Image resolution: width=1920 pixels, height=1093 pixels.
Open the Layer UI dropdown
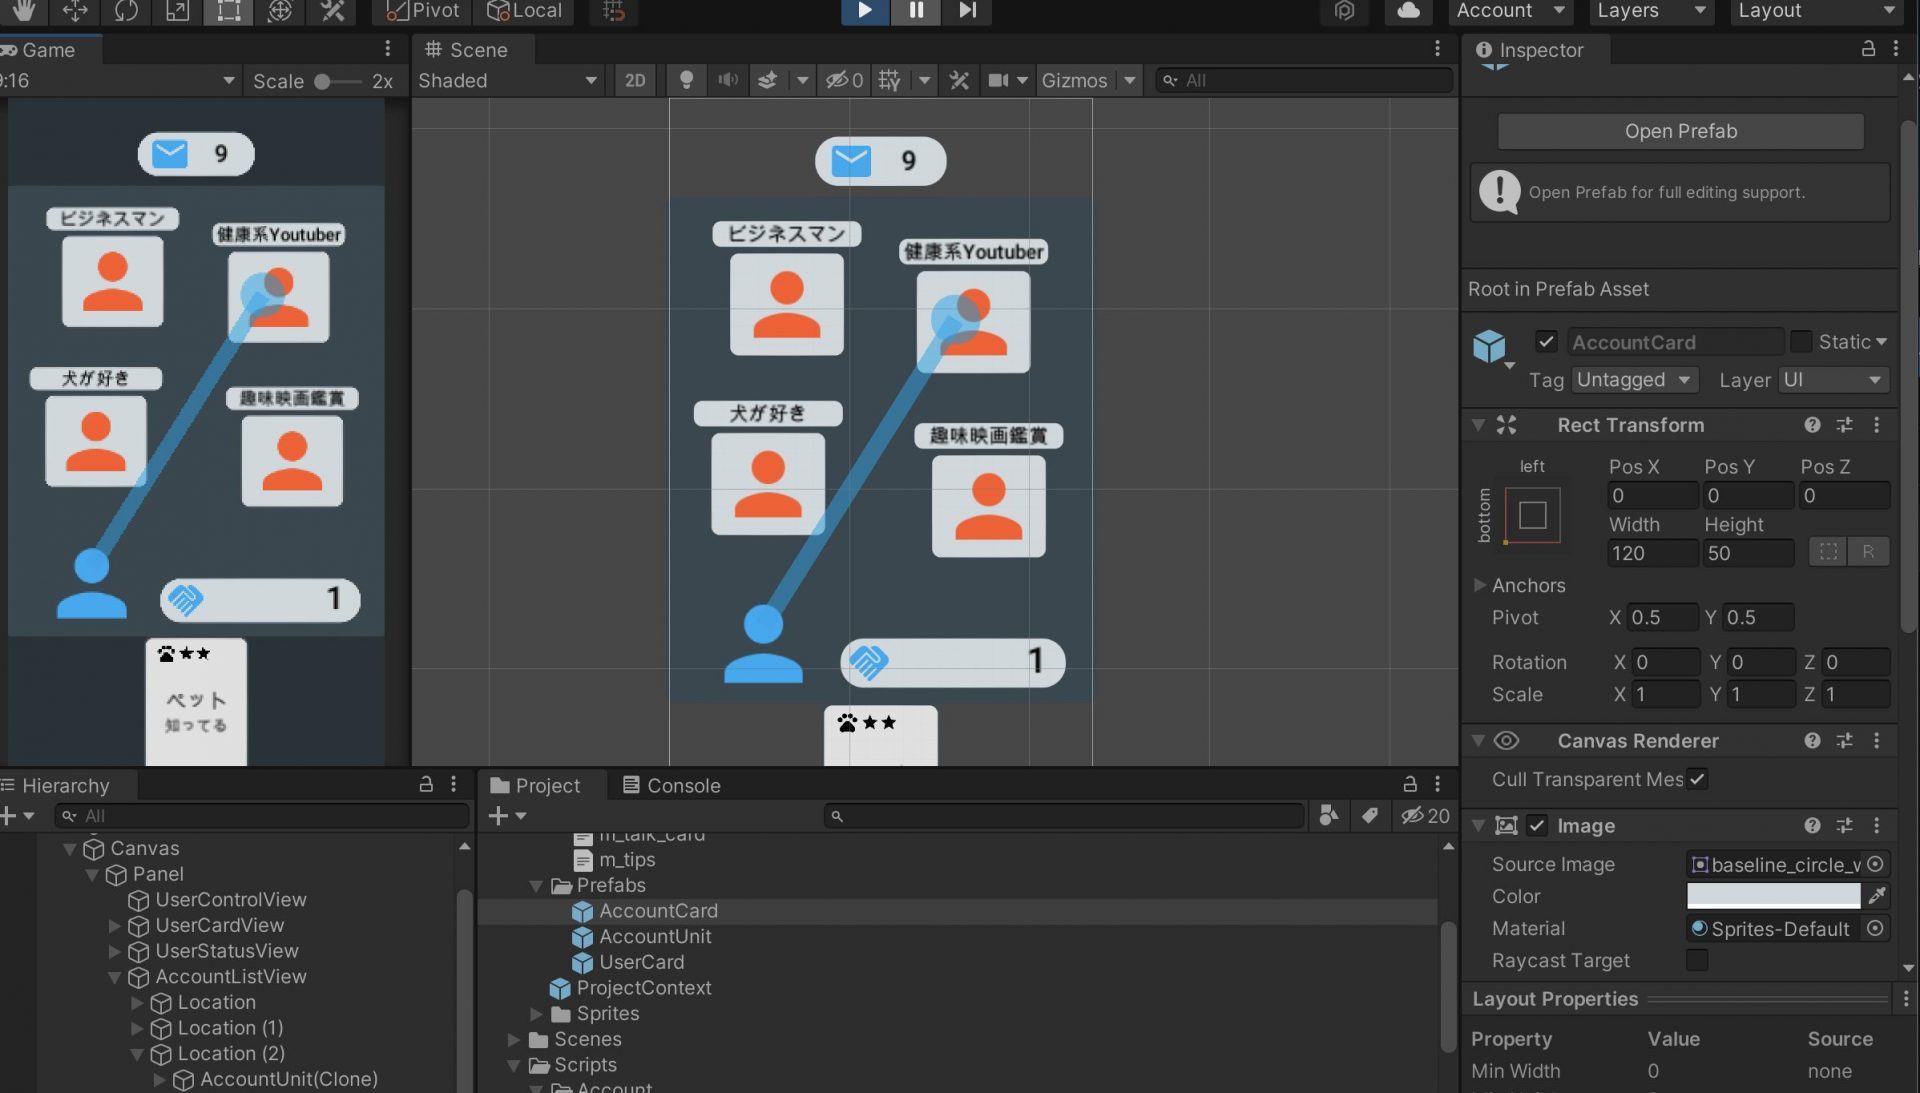[1833, 380]
